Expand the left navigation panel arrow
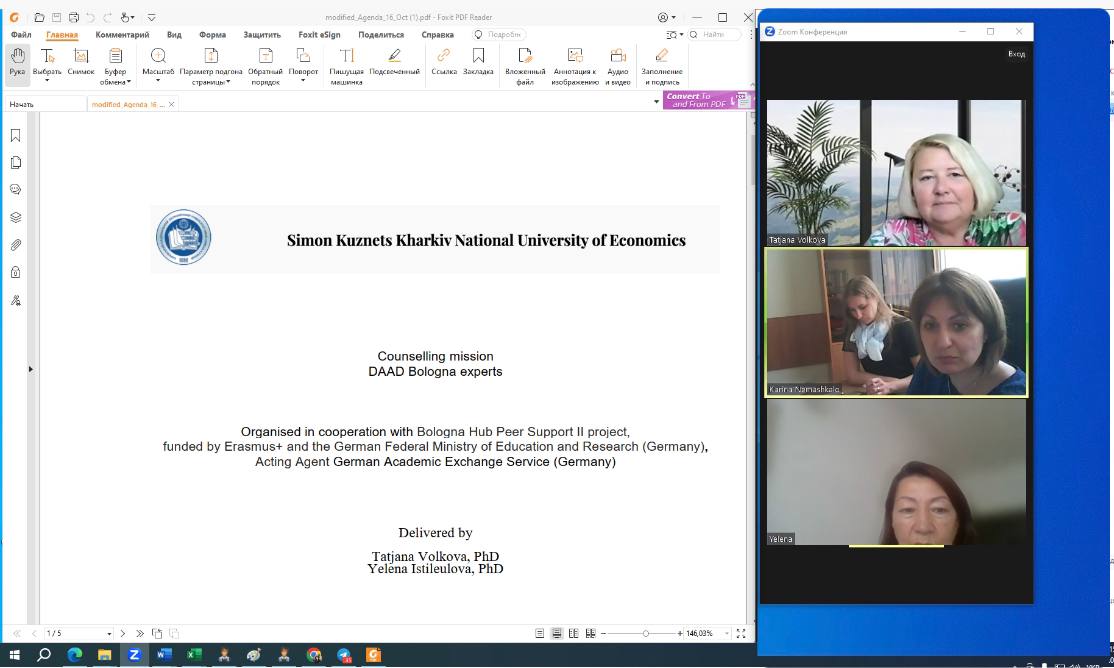This screenshot has height=668, width=1114. click(x=31, y=369)
